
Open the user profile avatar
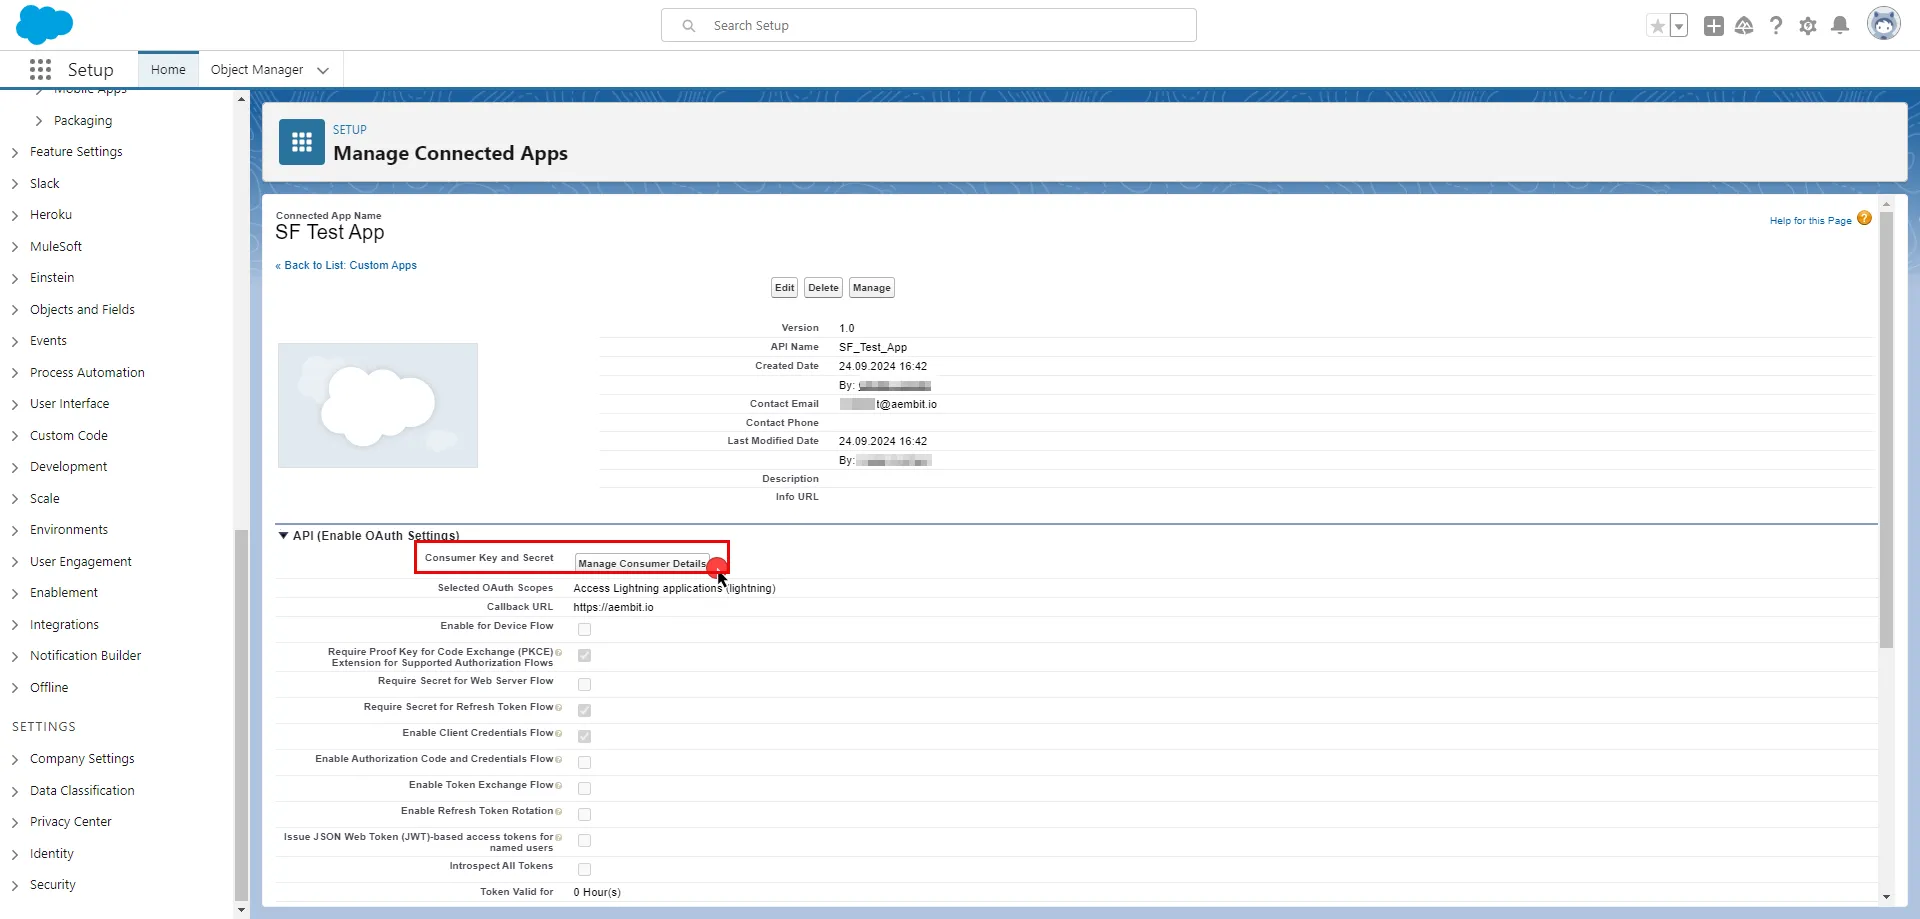tap(1884, 24)
